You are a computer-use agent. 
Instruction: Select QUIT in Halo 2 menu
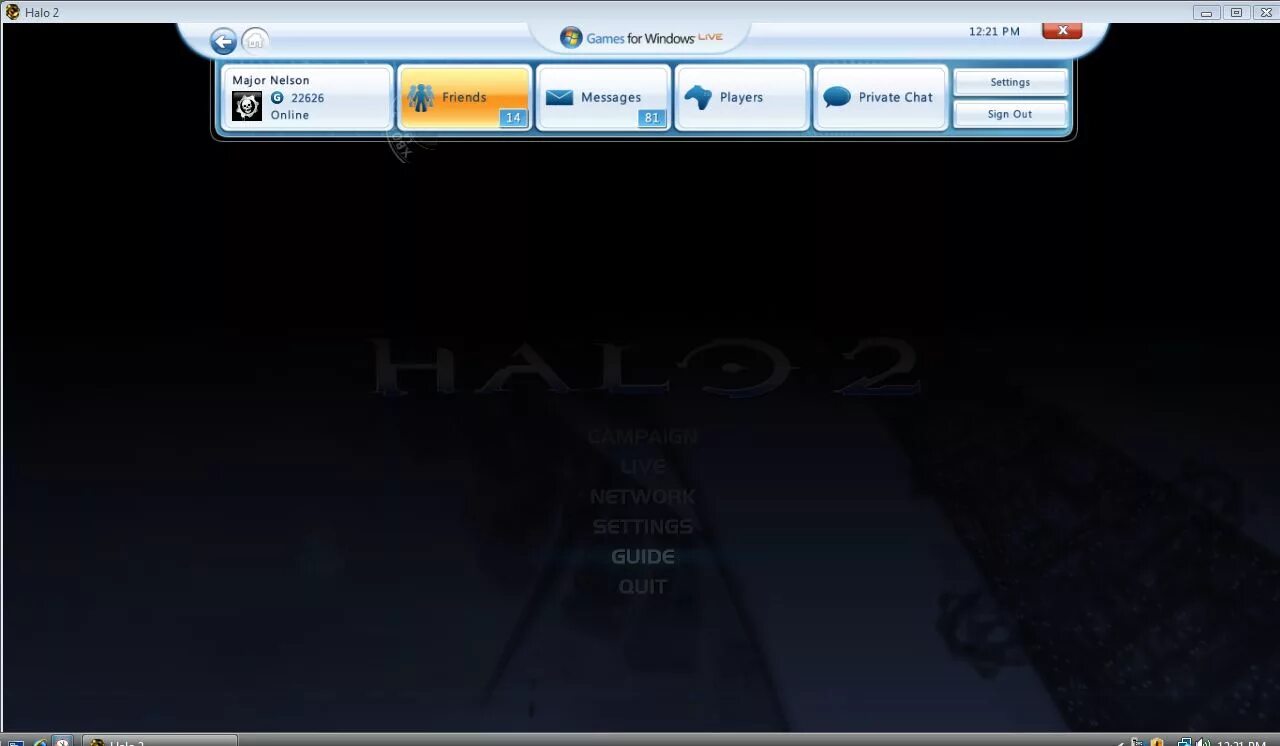643,587
